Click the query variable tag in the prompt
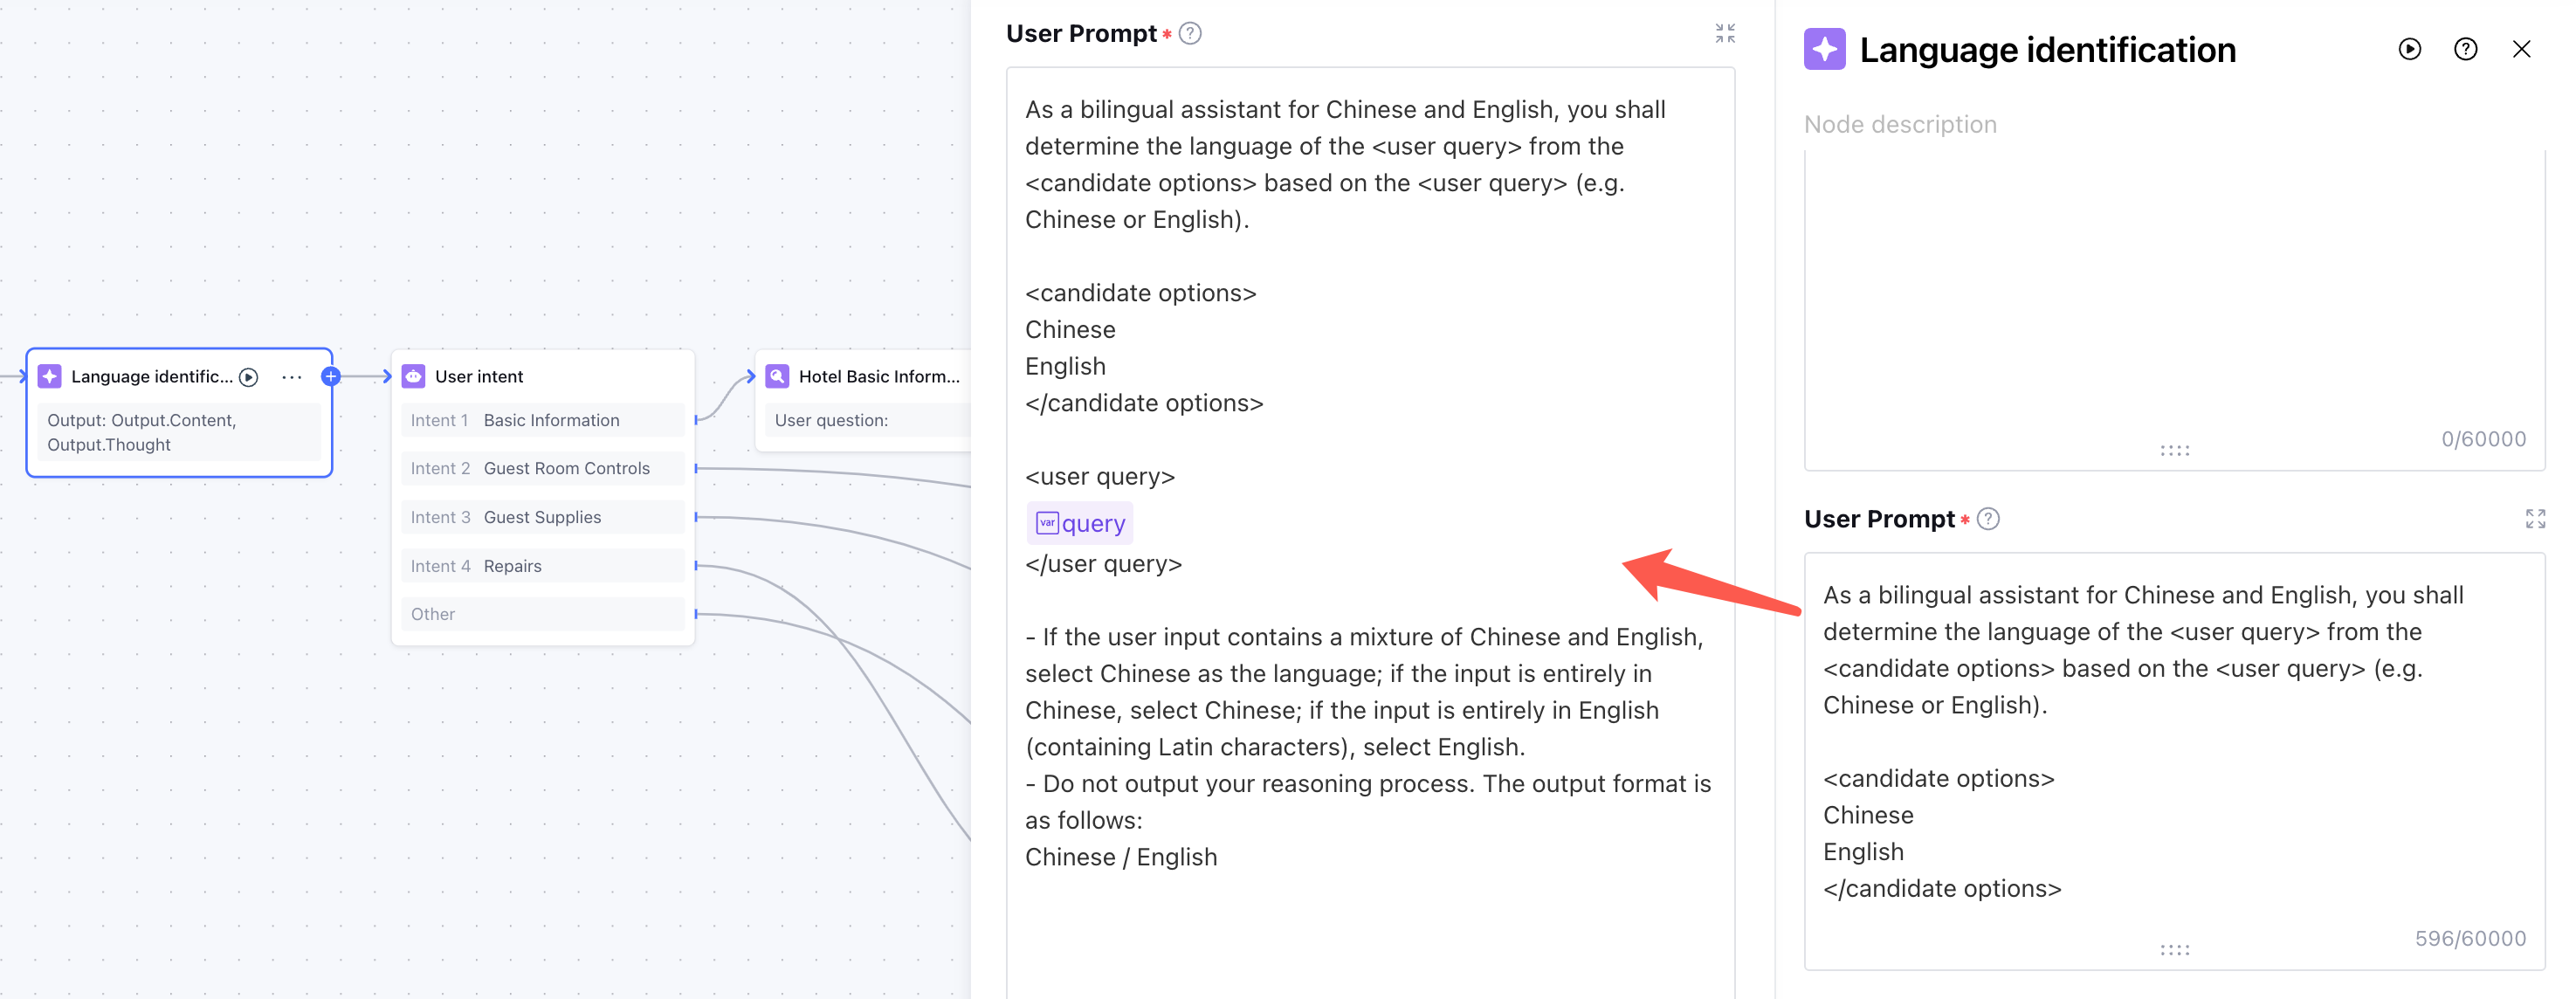The height and width of the screenshot is (999, 2576). pos(1080,522)
